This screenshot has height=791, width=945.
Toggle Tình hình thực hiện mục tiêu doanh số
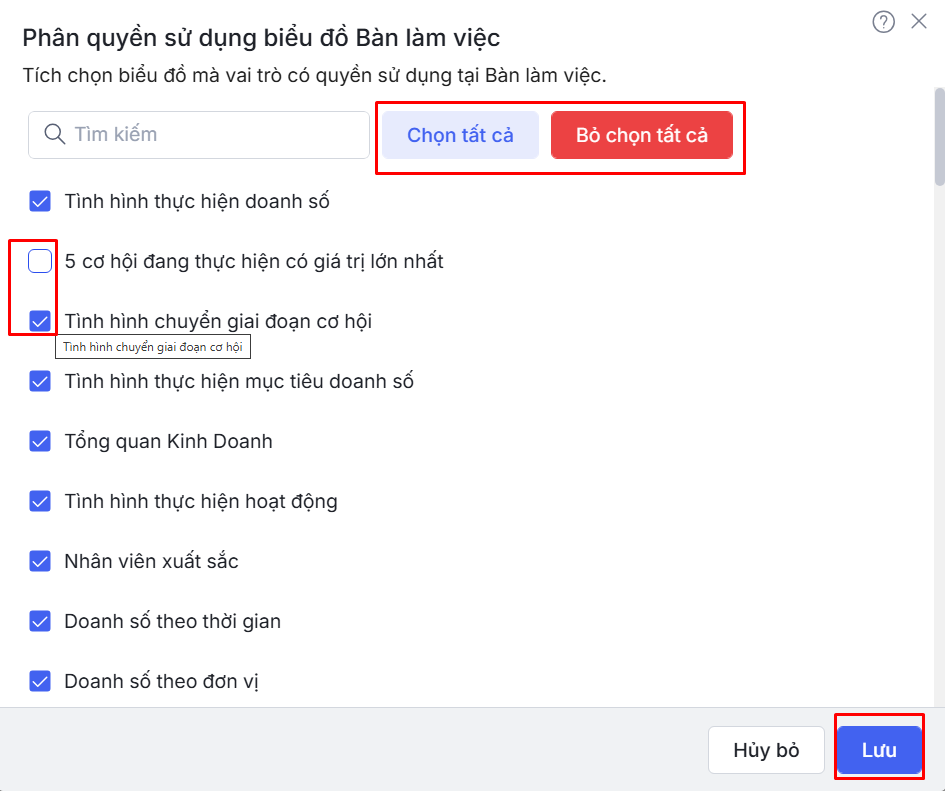pyautogui.click(x=40, y=381)
